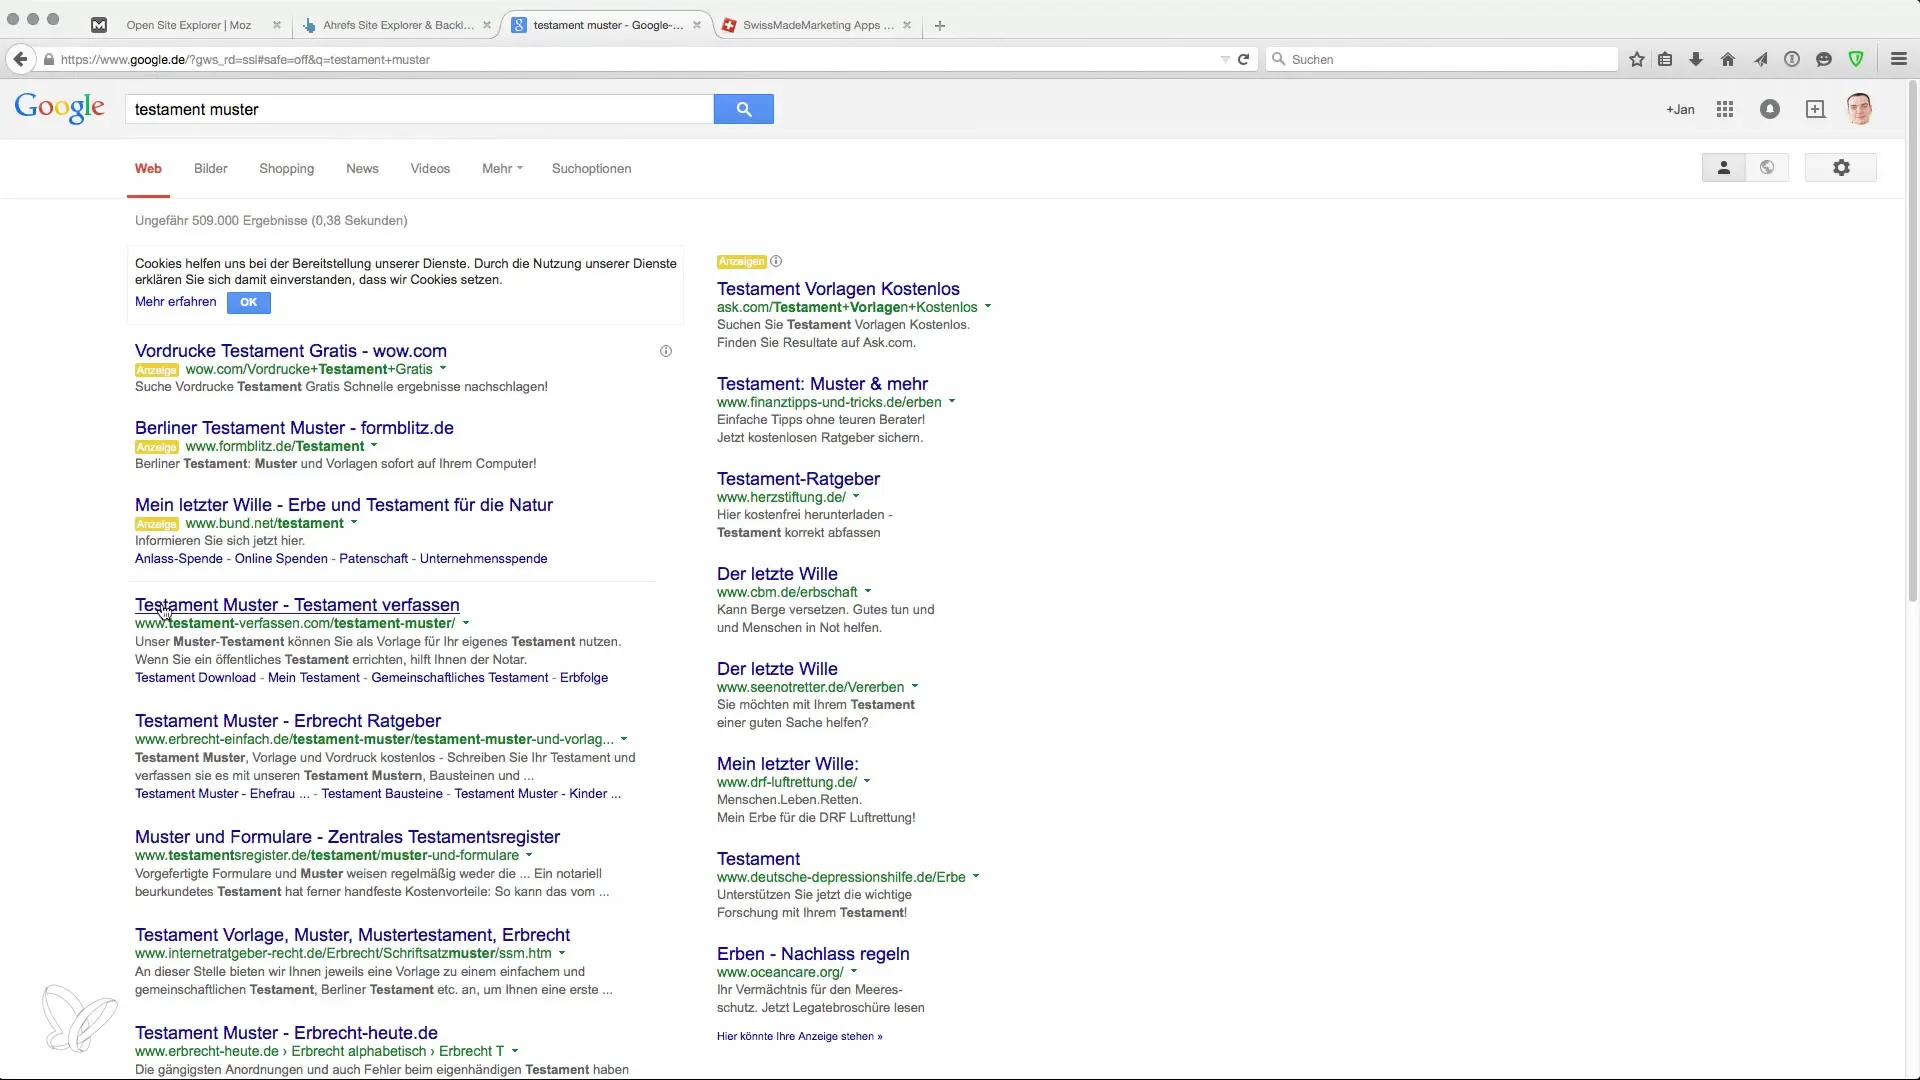Screen dimensions: 1920x1080
Task: Open the Mehr erfahren cookie link
Action: tap(176, 302)
